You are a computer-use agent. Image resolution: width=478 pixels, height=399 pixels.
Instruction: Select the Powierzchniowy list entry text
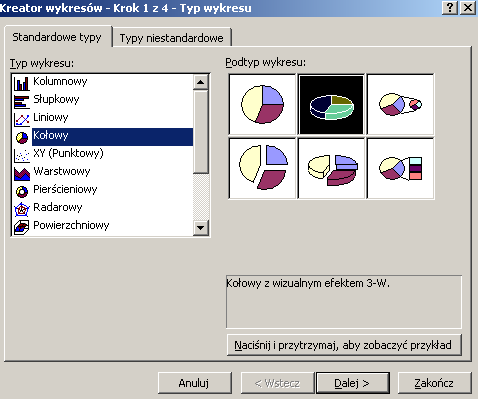pos(71,225)
